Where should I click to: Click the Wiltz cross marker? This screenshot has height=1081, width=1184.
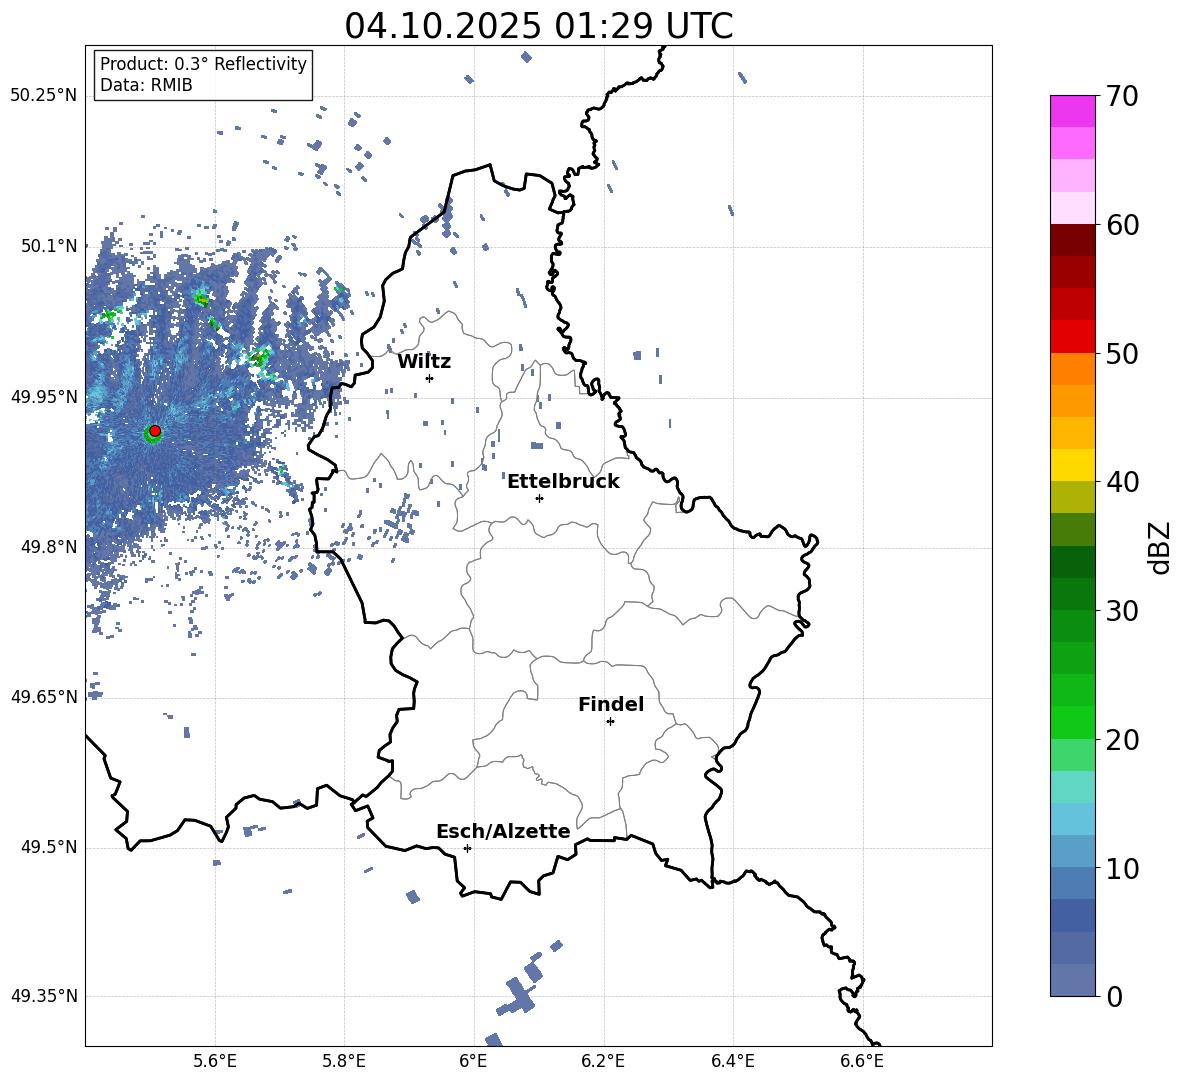tap(430, 379)
